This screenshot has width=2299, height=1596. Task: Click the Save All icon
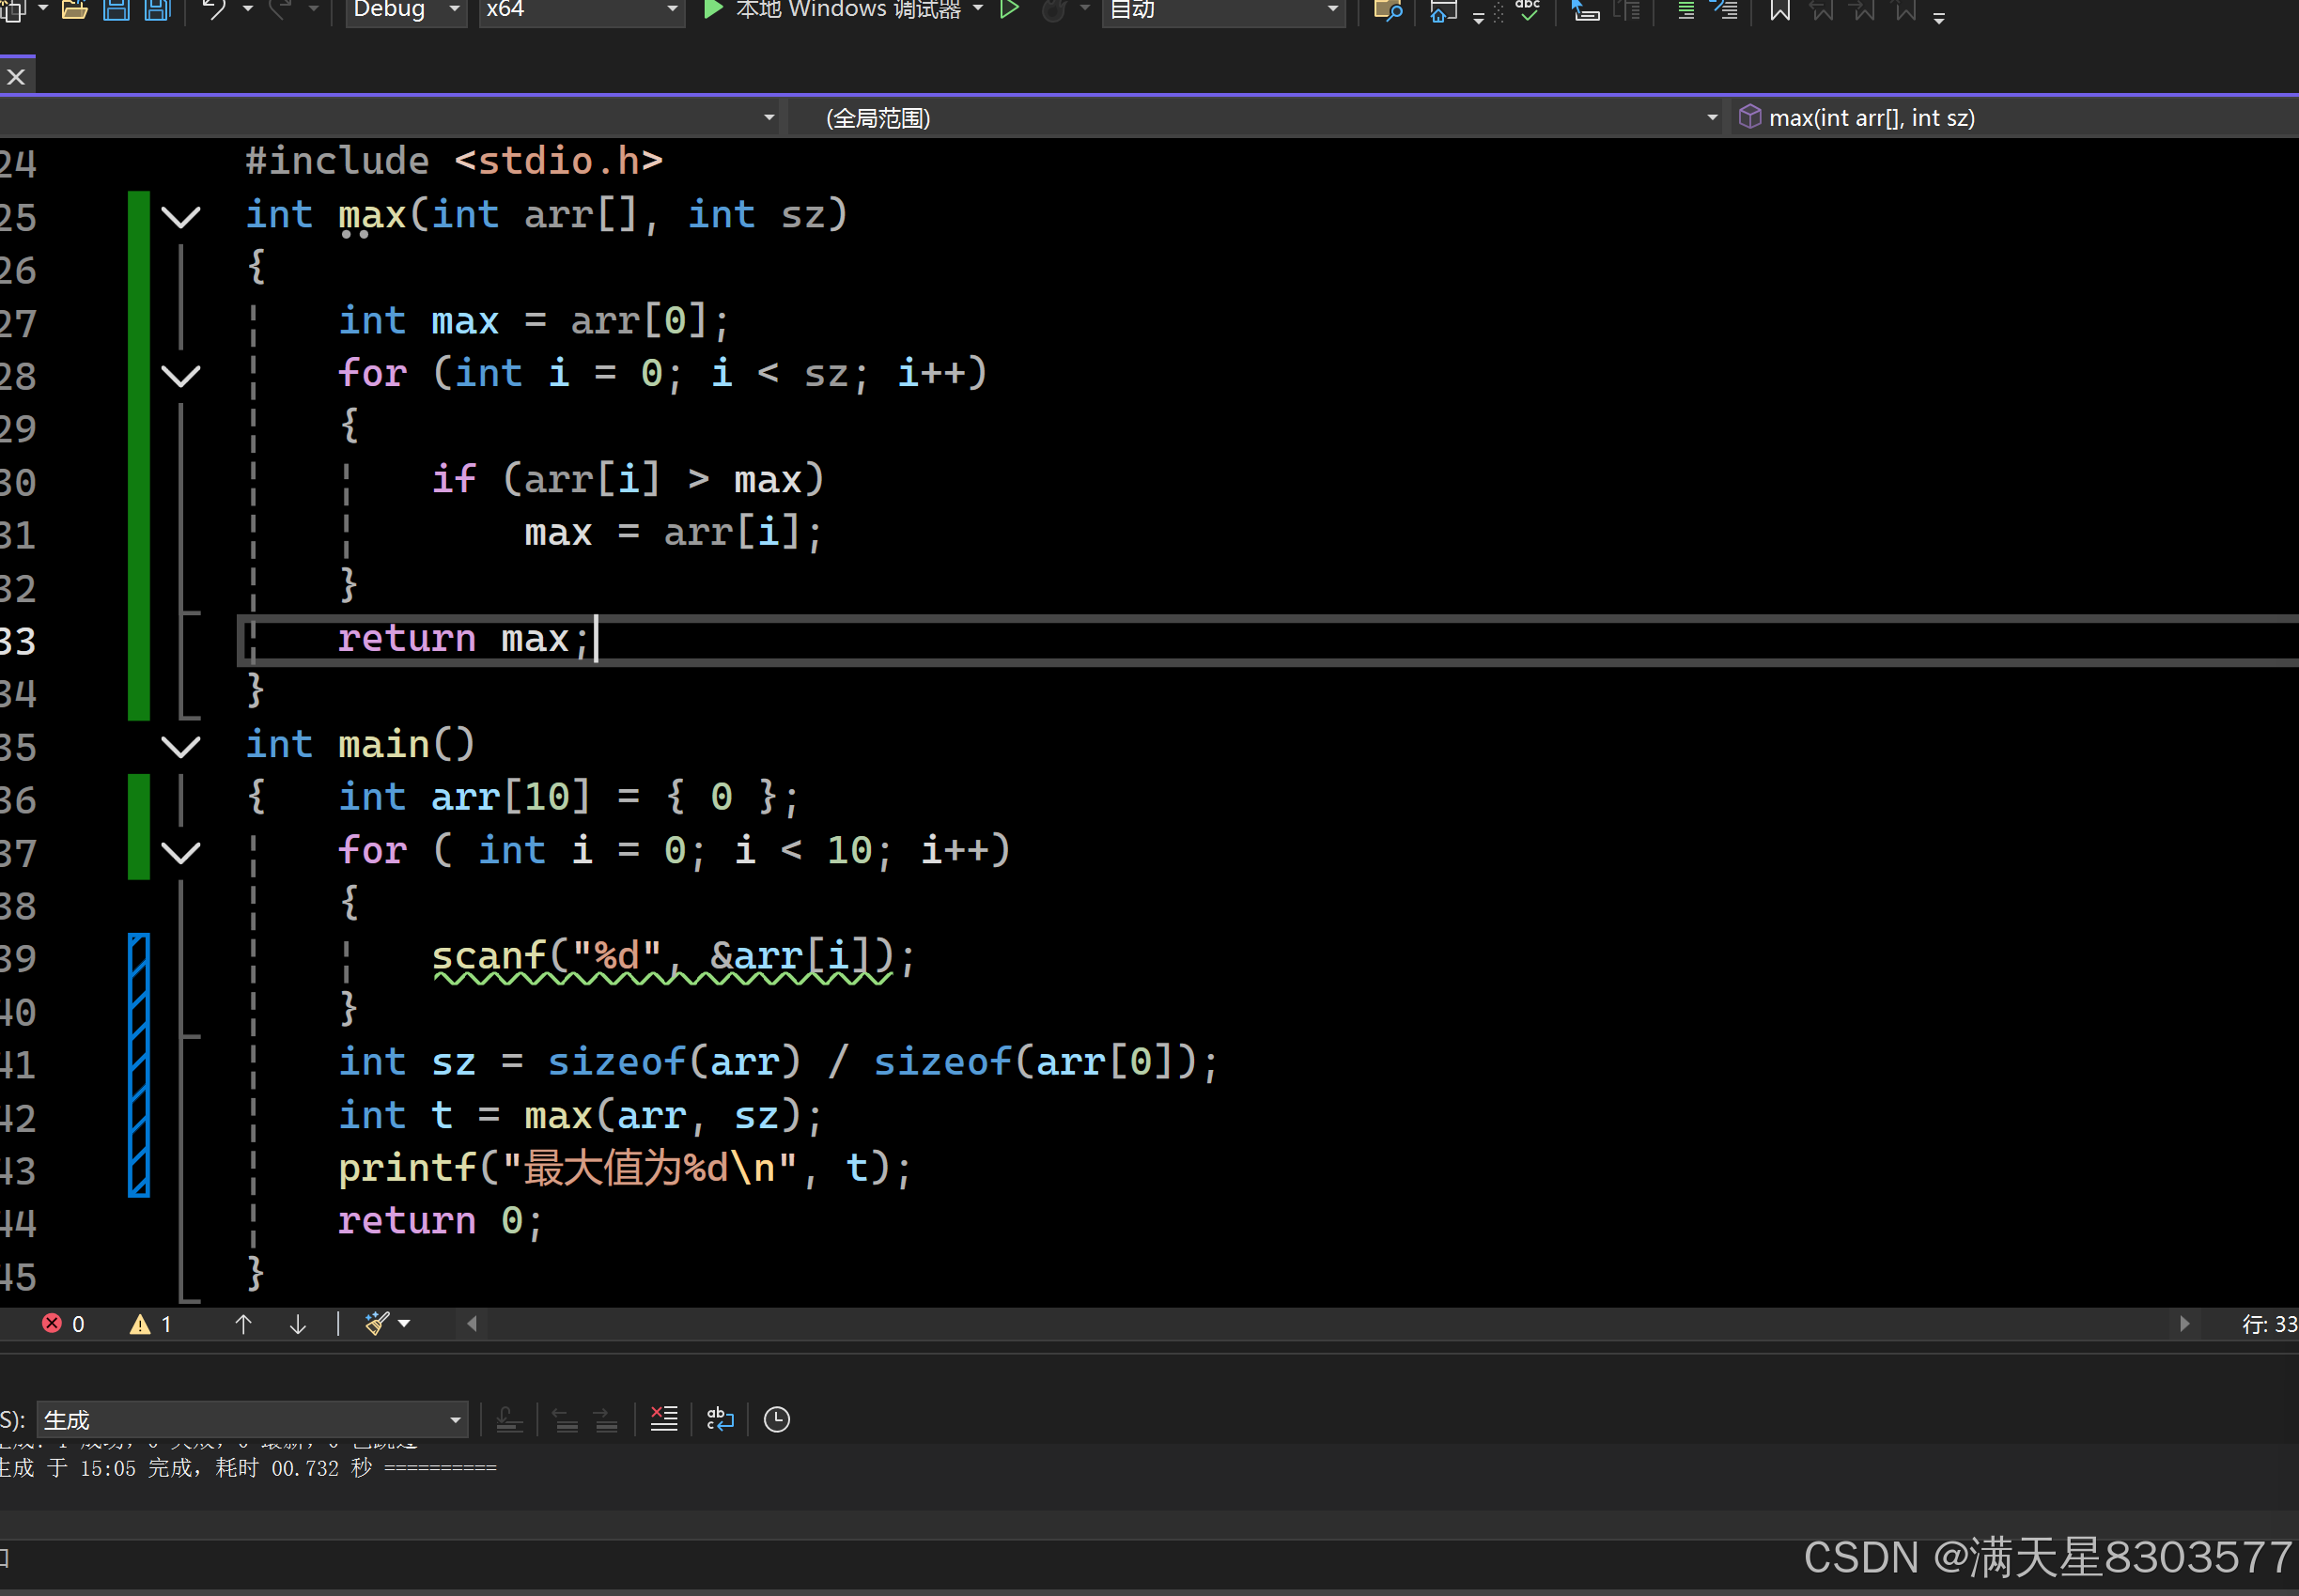pyautogui.click(x=158, y=10)
